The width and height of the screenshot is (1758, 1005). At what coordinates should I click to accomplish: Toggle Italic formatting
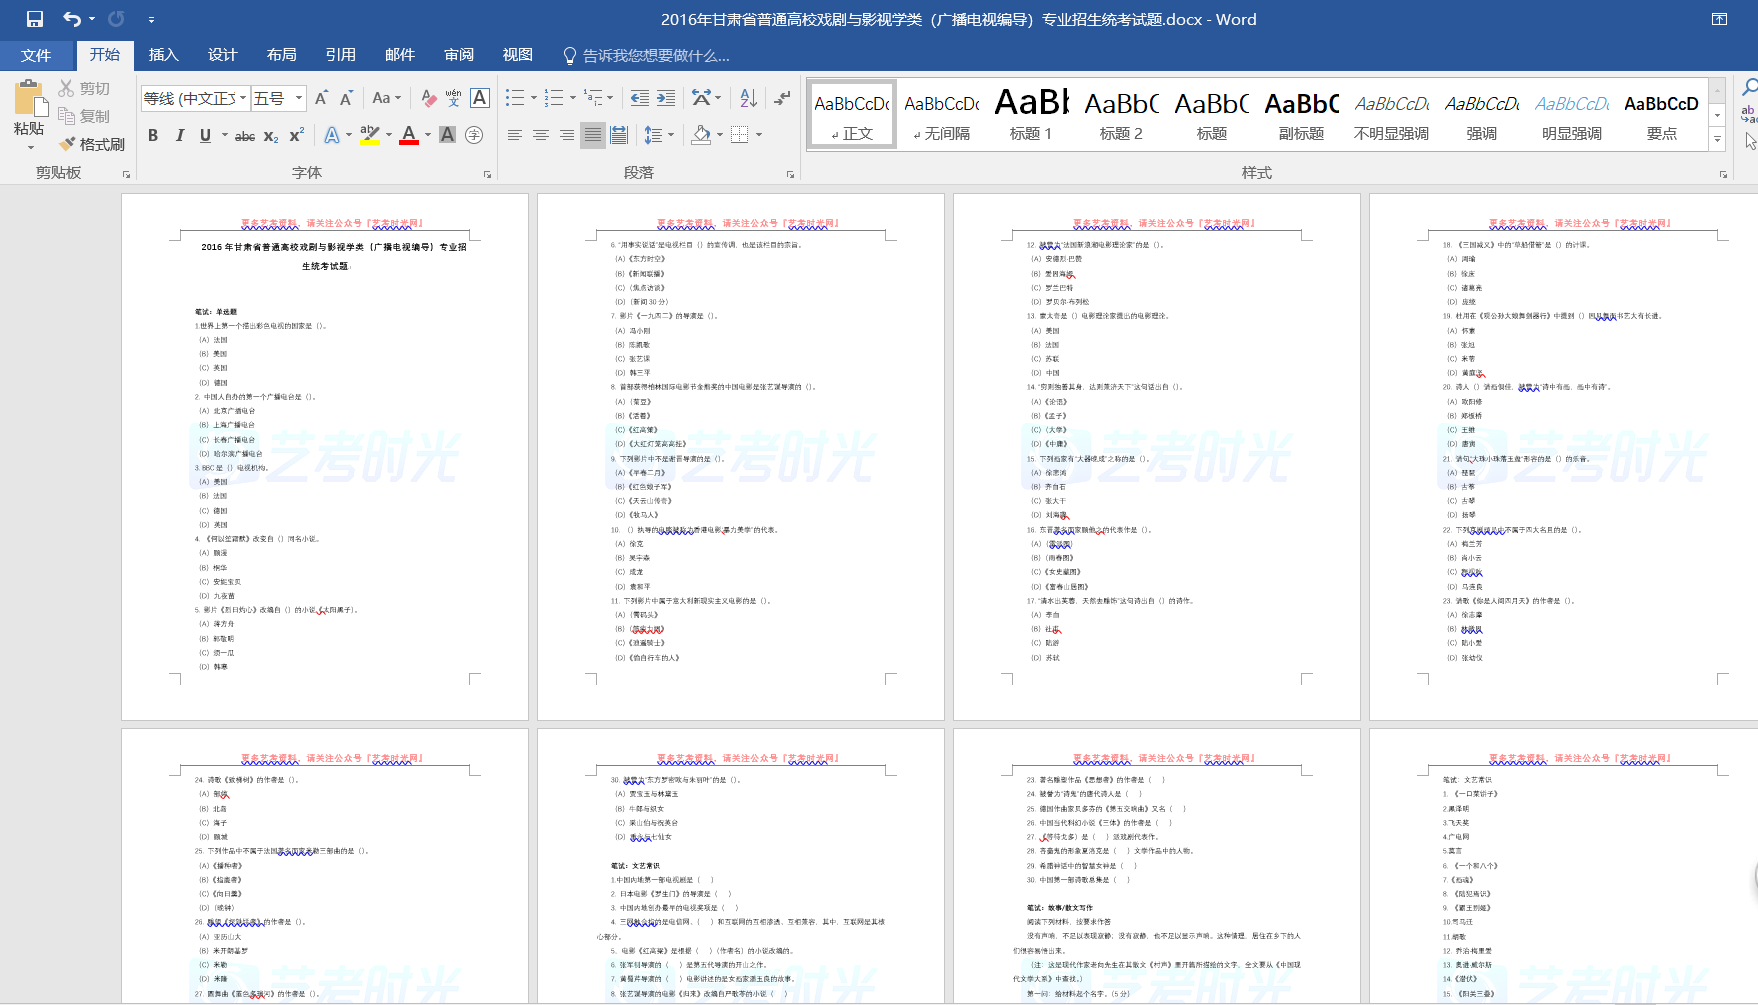(179, 135)
